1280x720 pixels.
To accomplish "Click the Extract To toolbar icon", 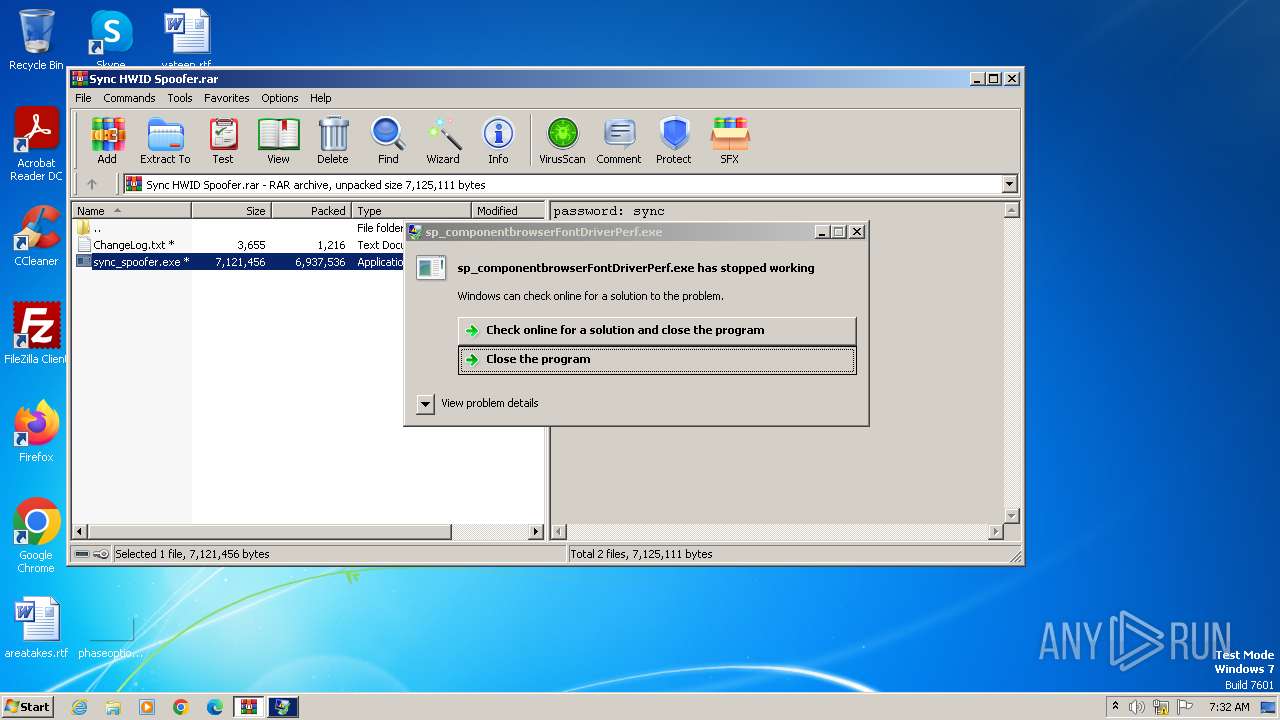I will (x=165, y=140).
